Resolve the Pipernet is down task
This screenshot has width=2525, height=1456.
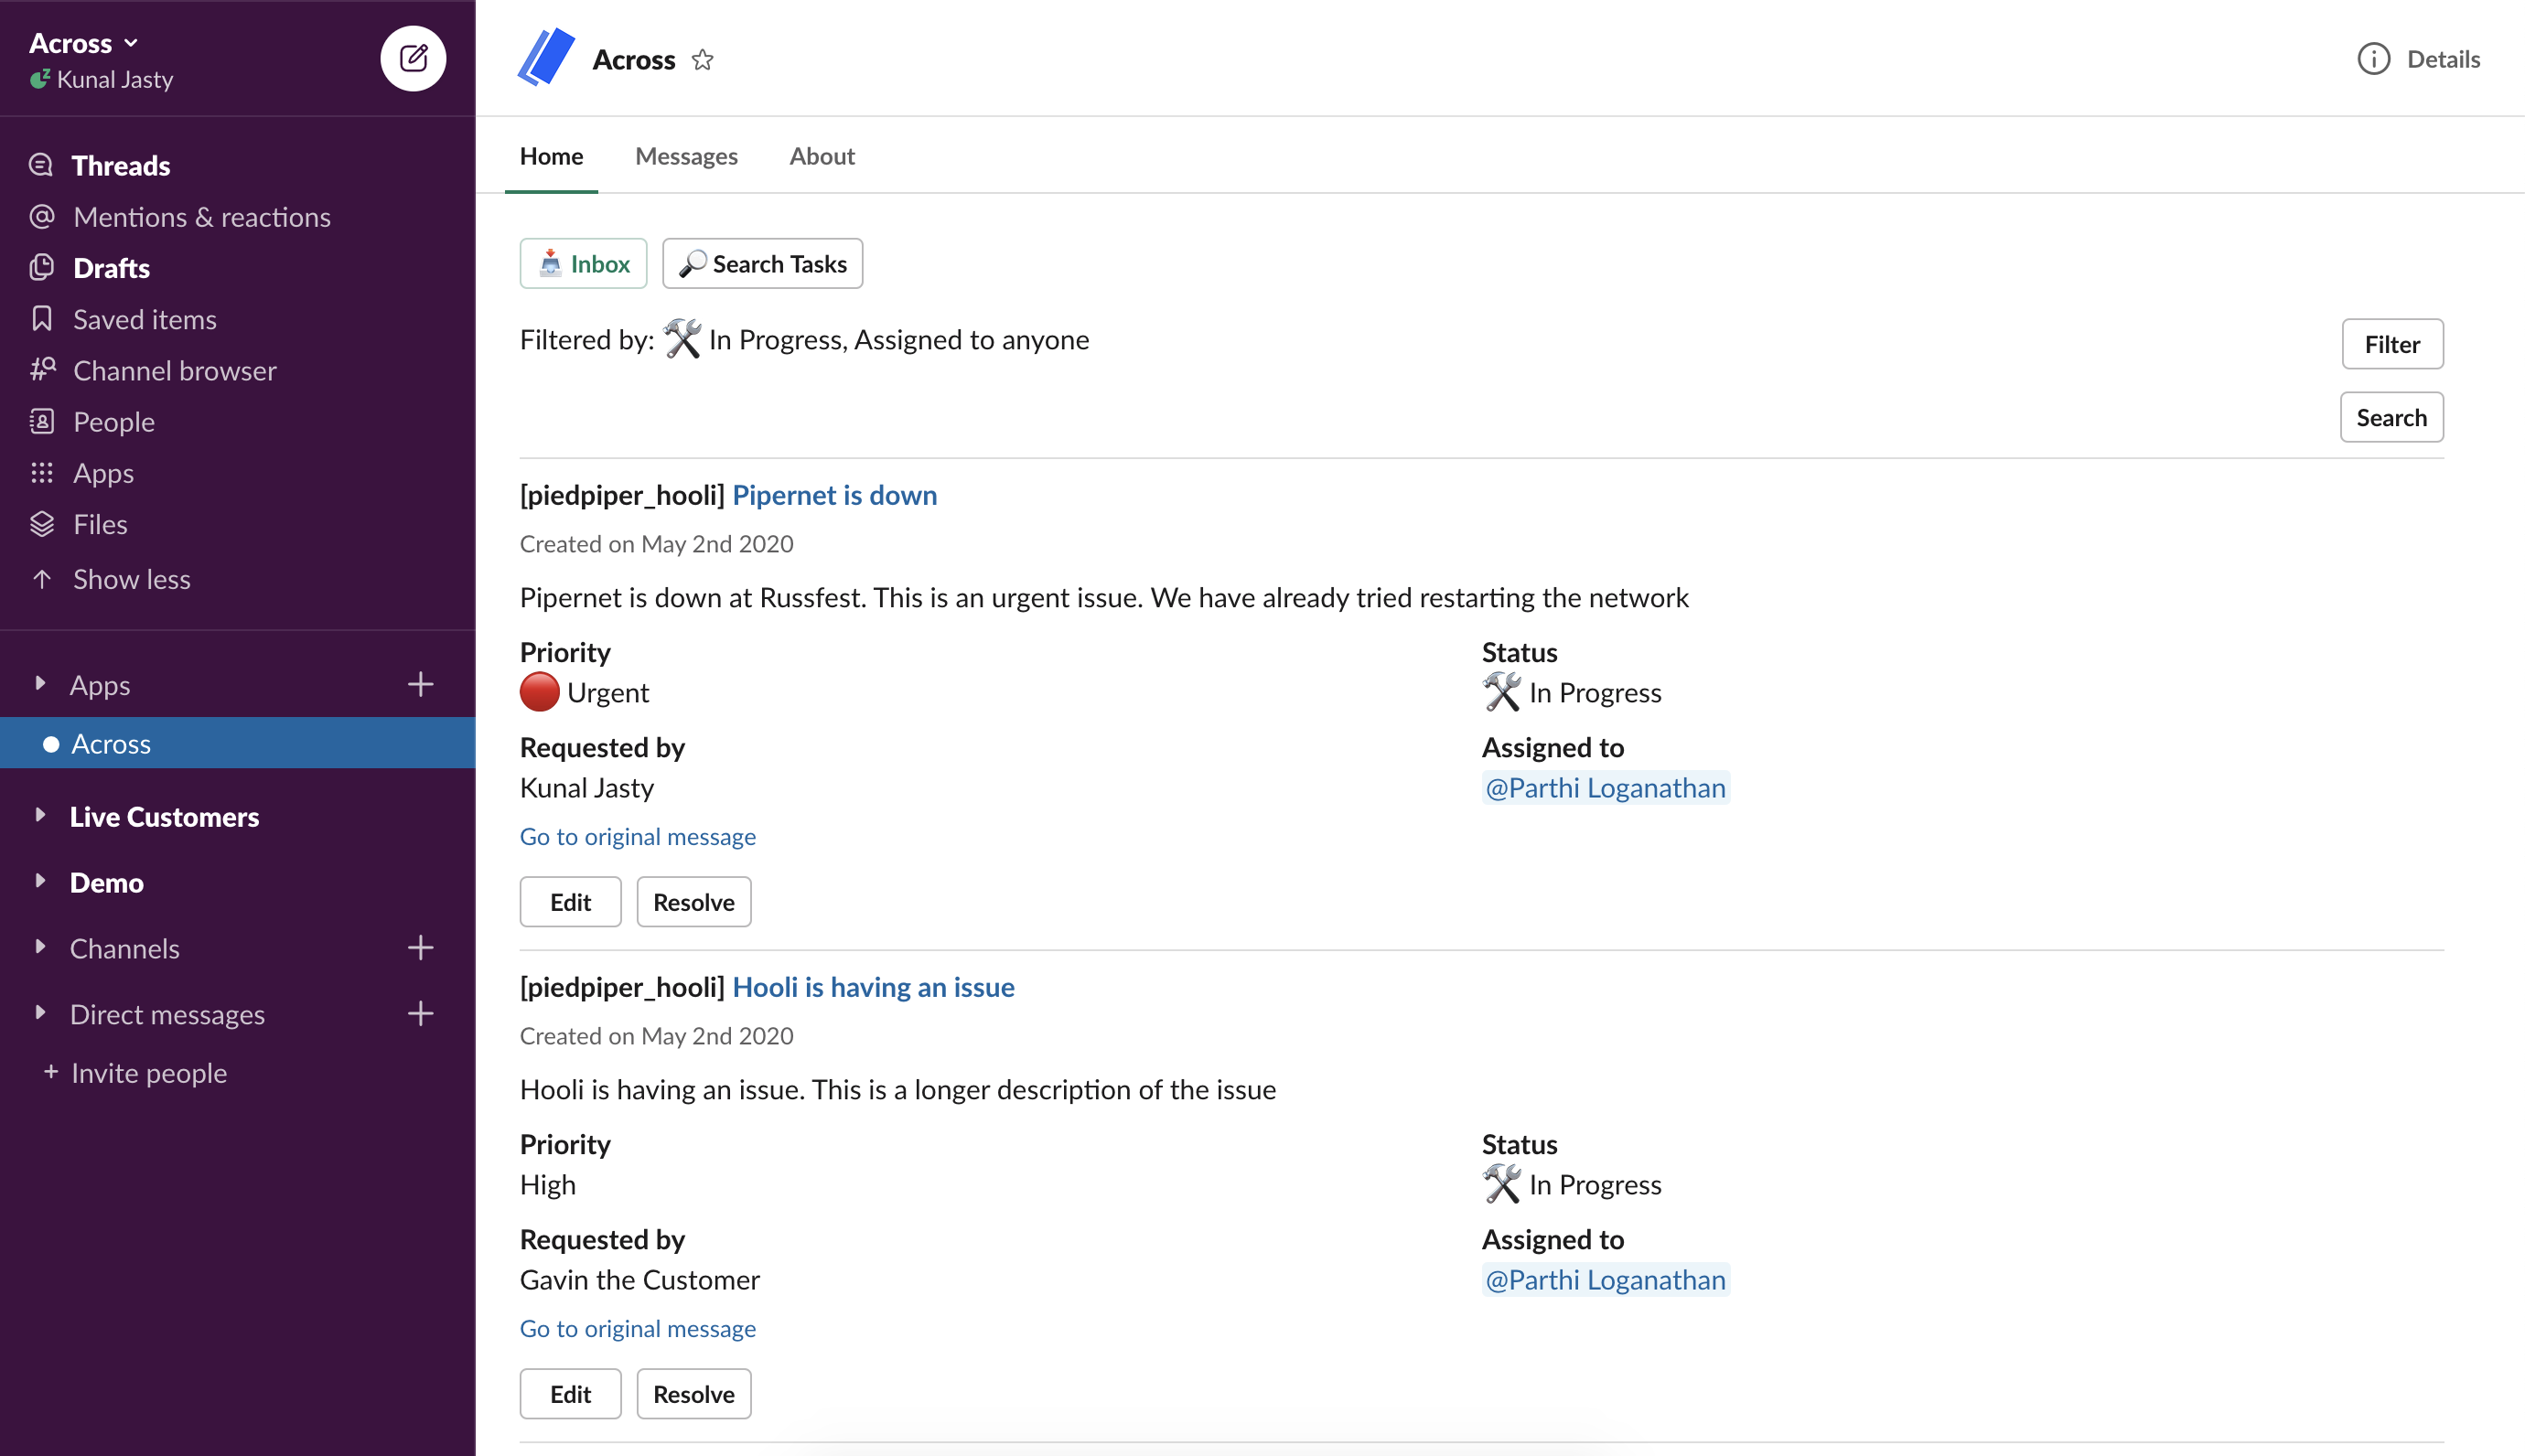693,902
